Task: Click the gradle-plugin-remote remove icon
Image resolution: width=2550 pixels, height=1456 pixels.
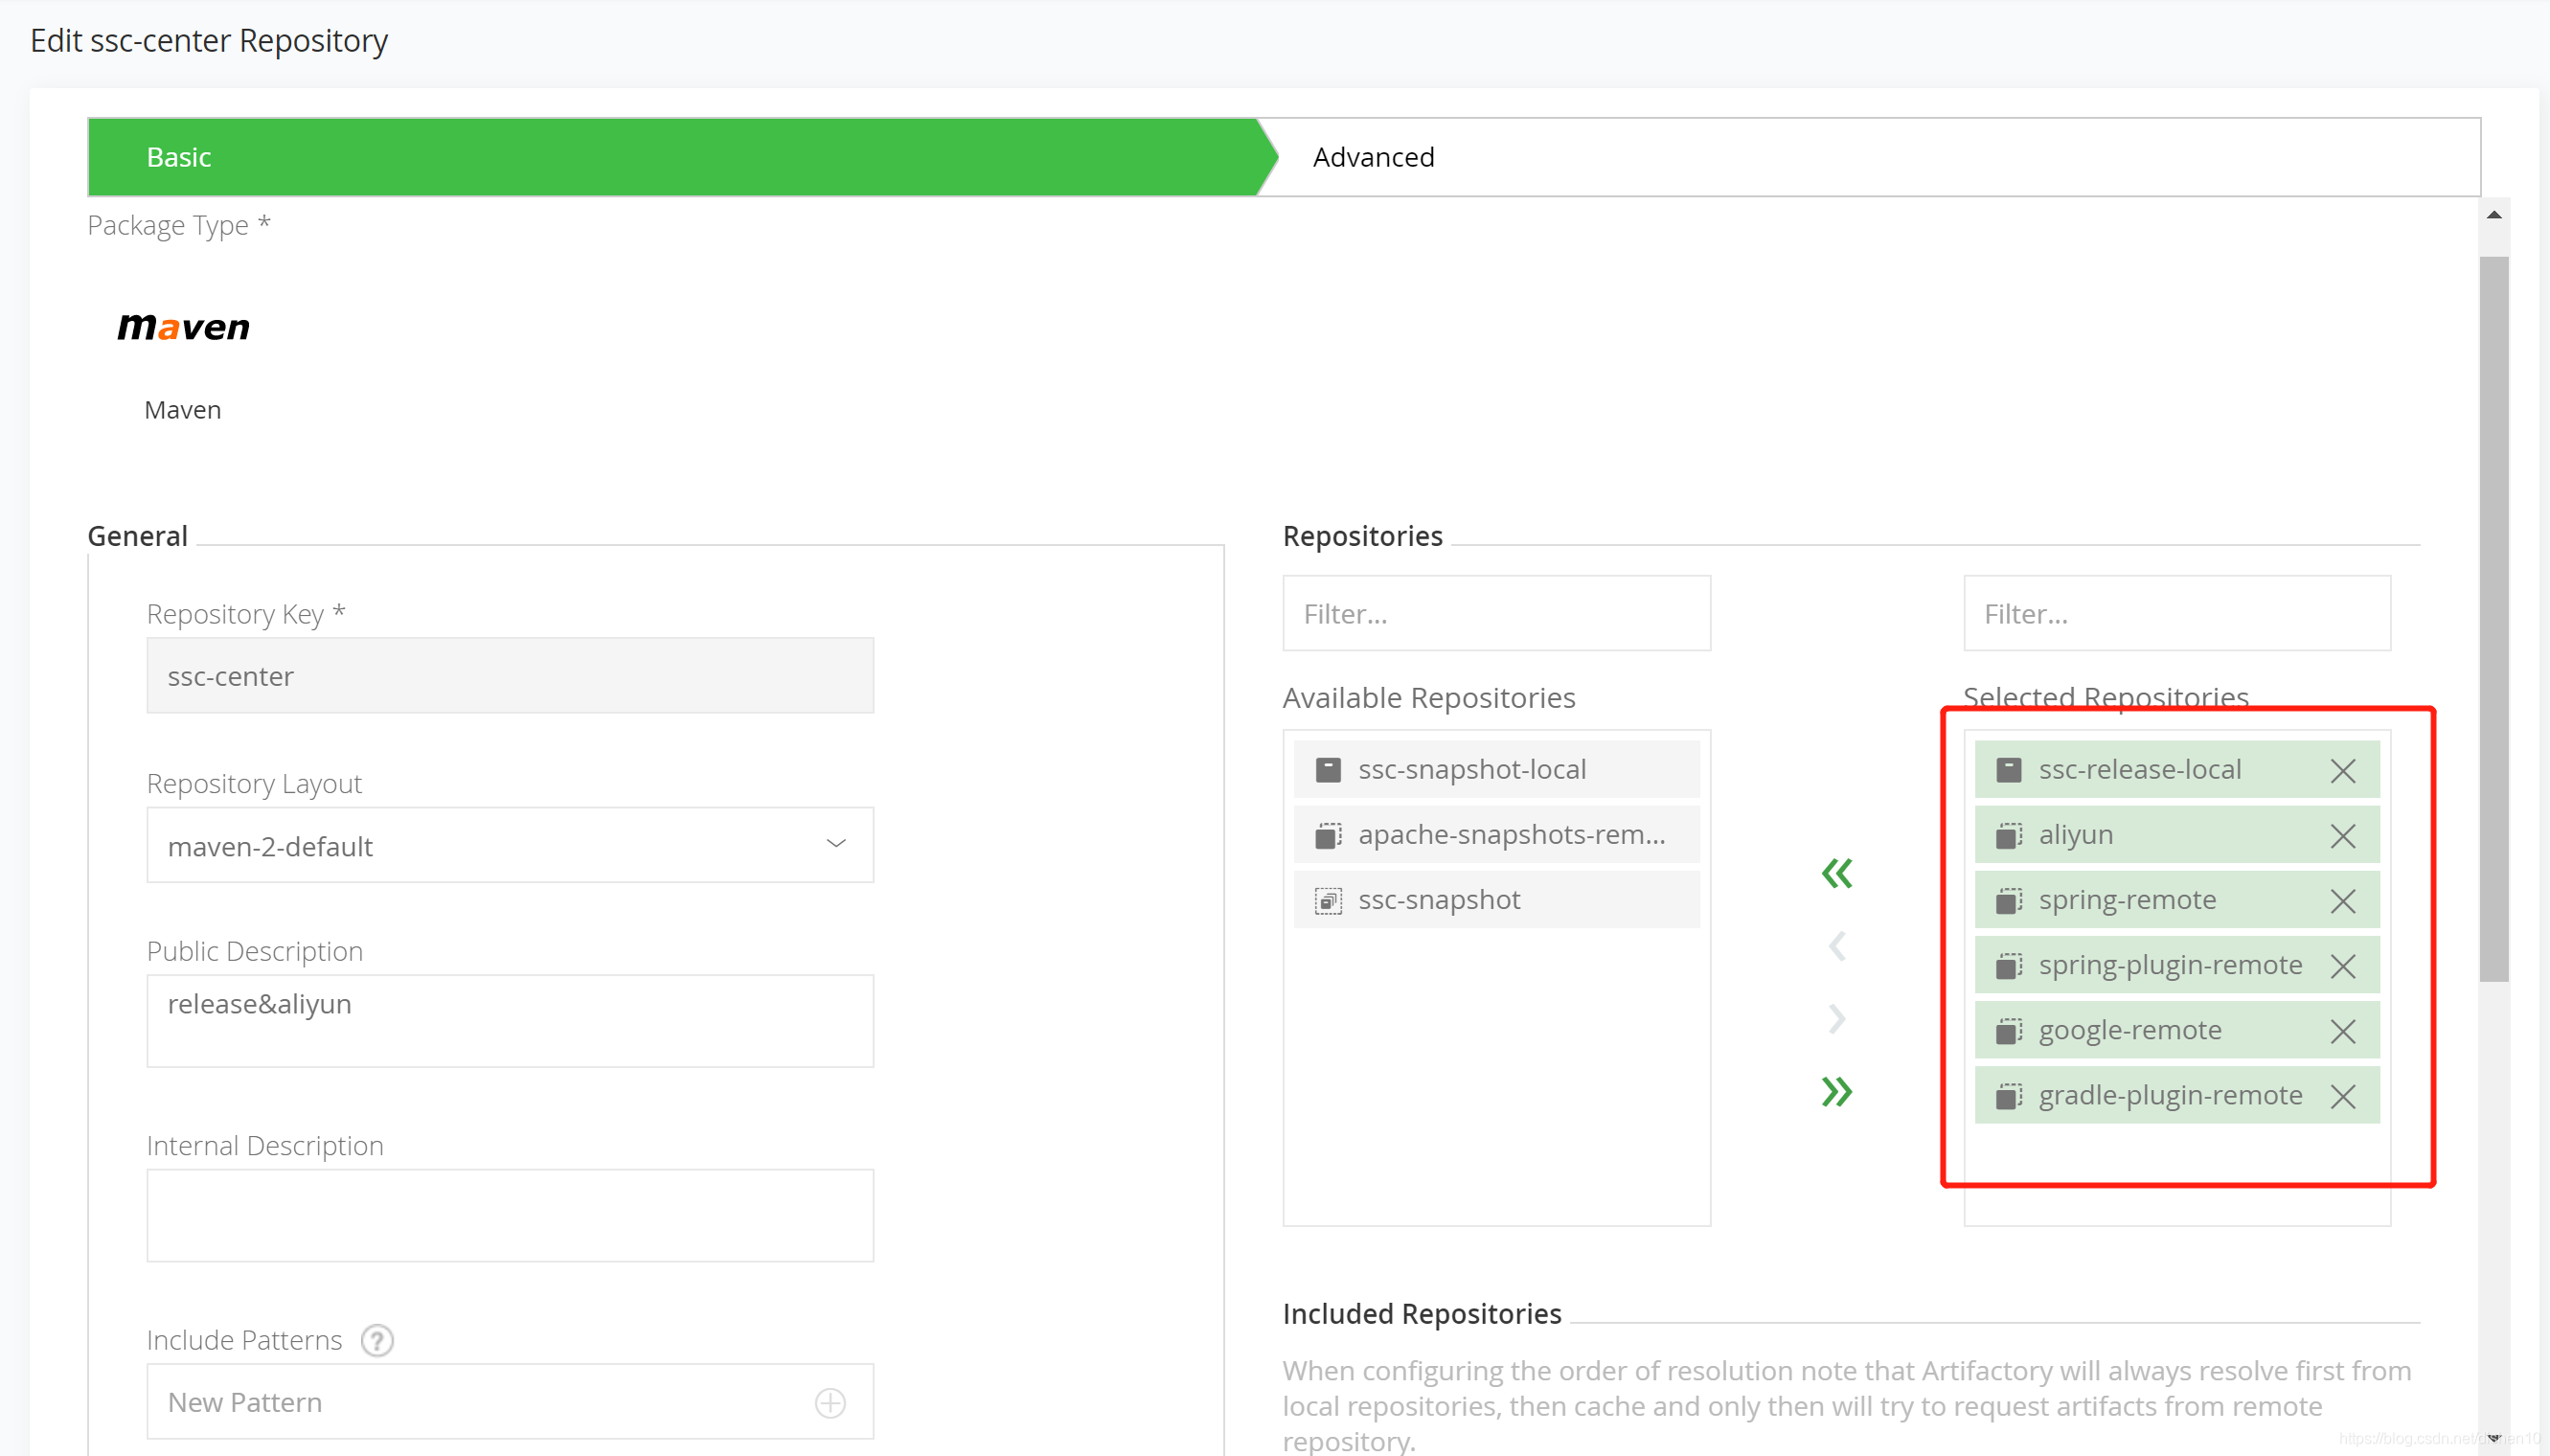Action: (2347, 1095)
